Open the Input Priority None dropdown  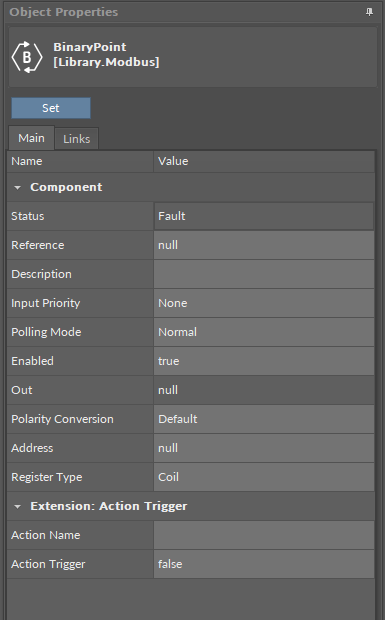[x=264, y=303]
